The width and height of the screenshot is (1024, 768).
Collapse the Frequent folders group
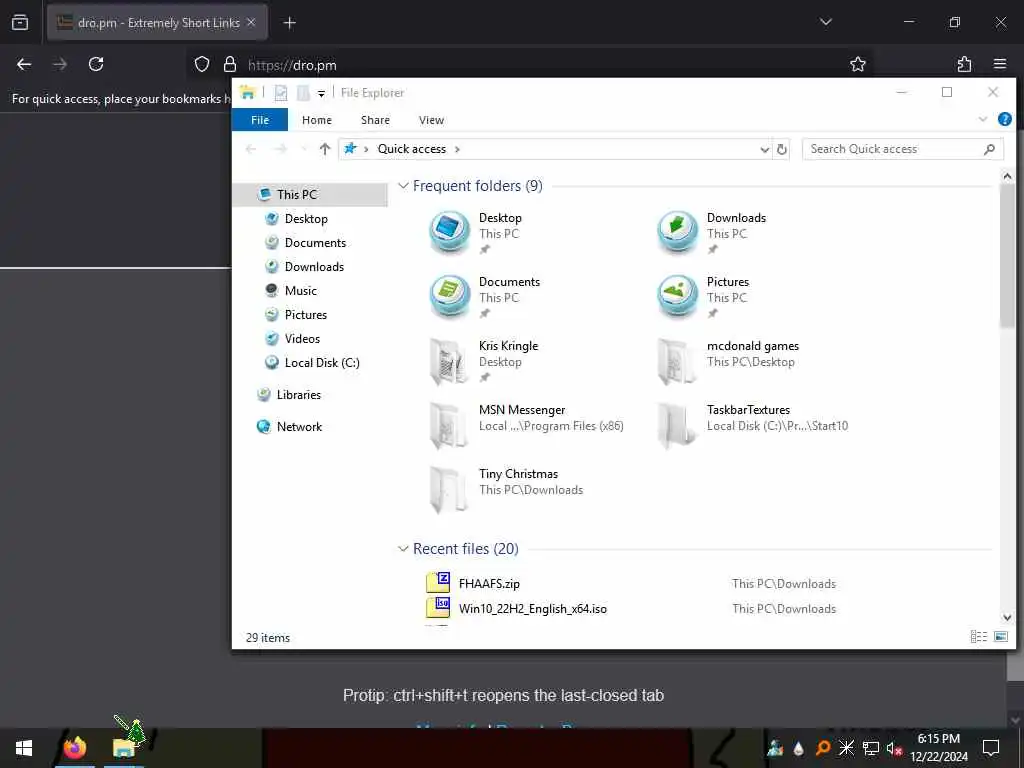(403, 186)
